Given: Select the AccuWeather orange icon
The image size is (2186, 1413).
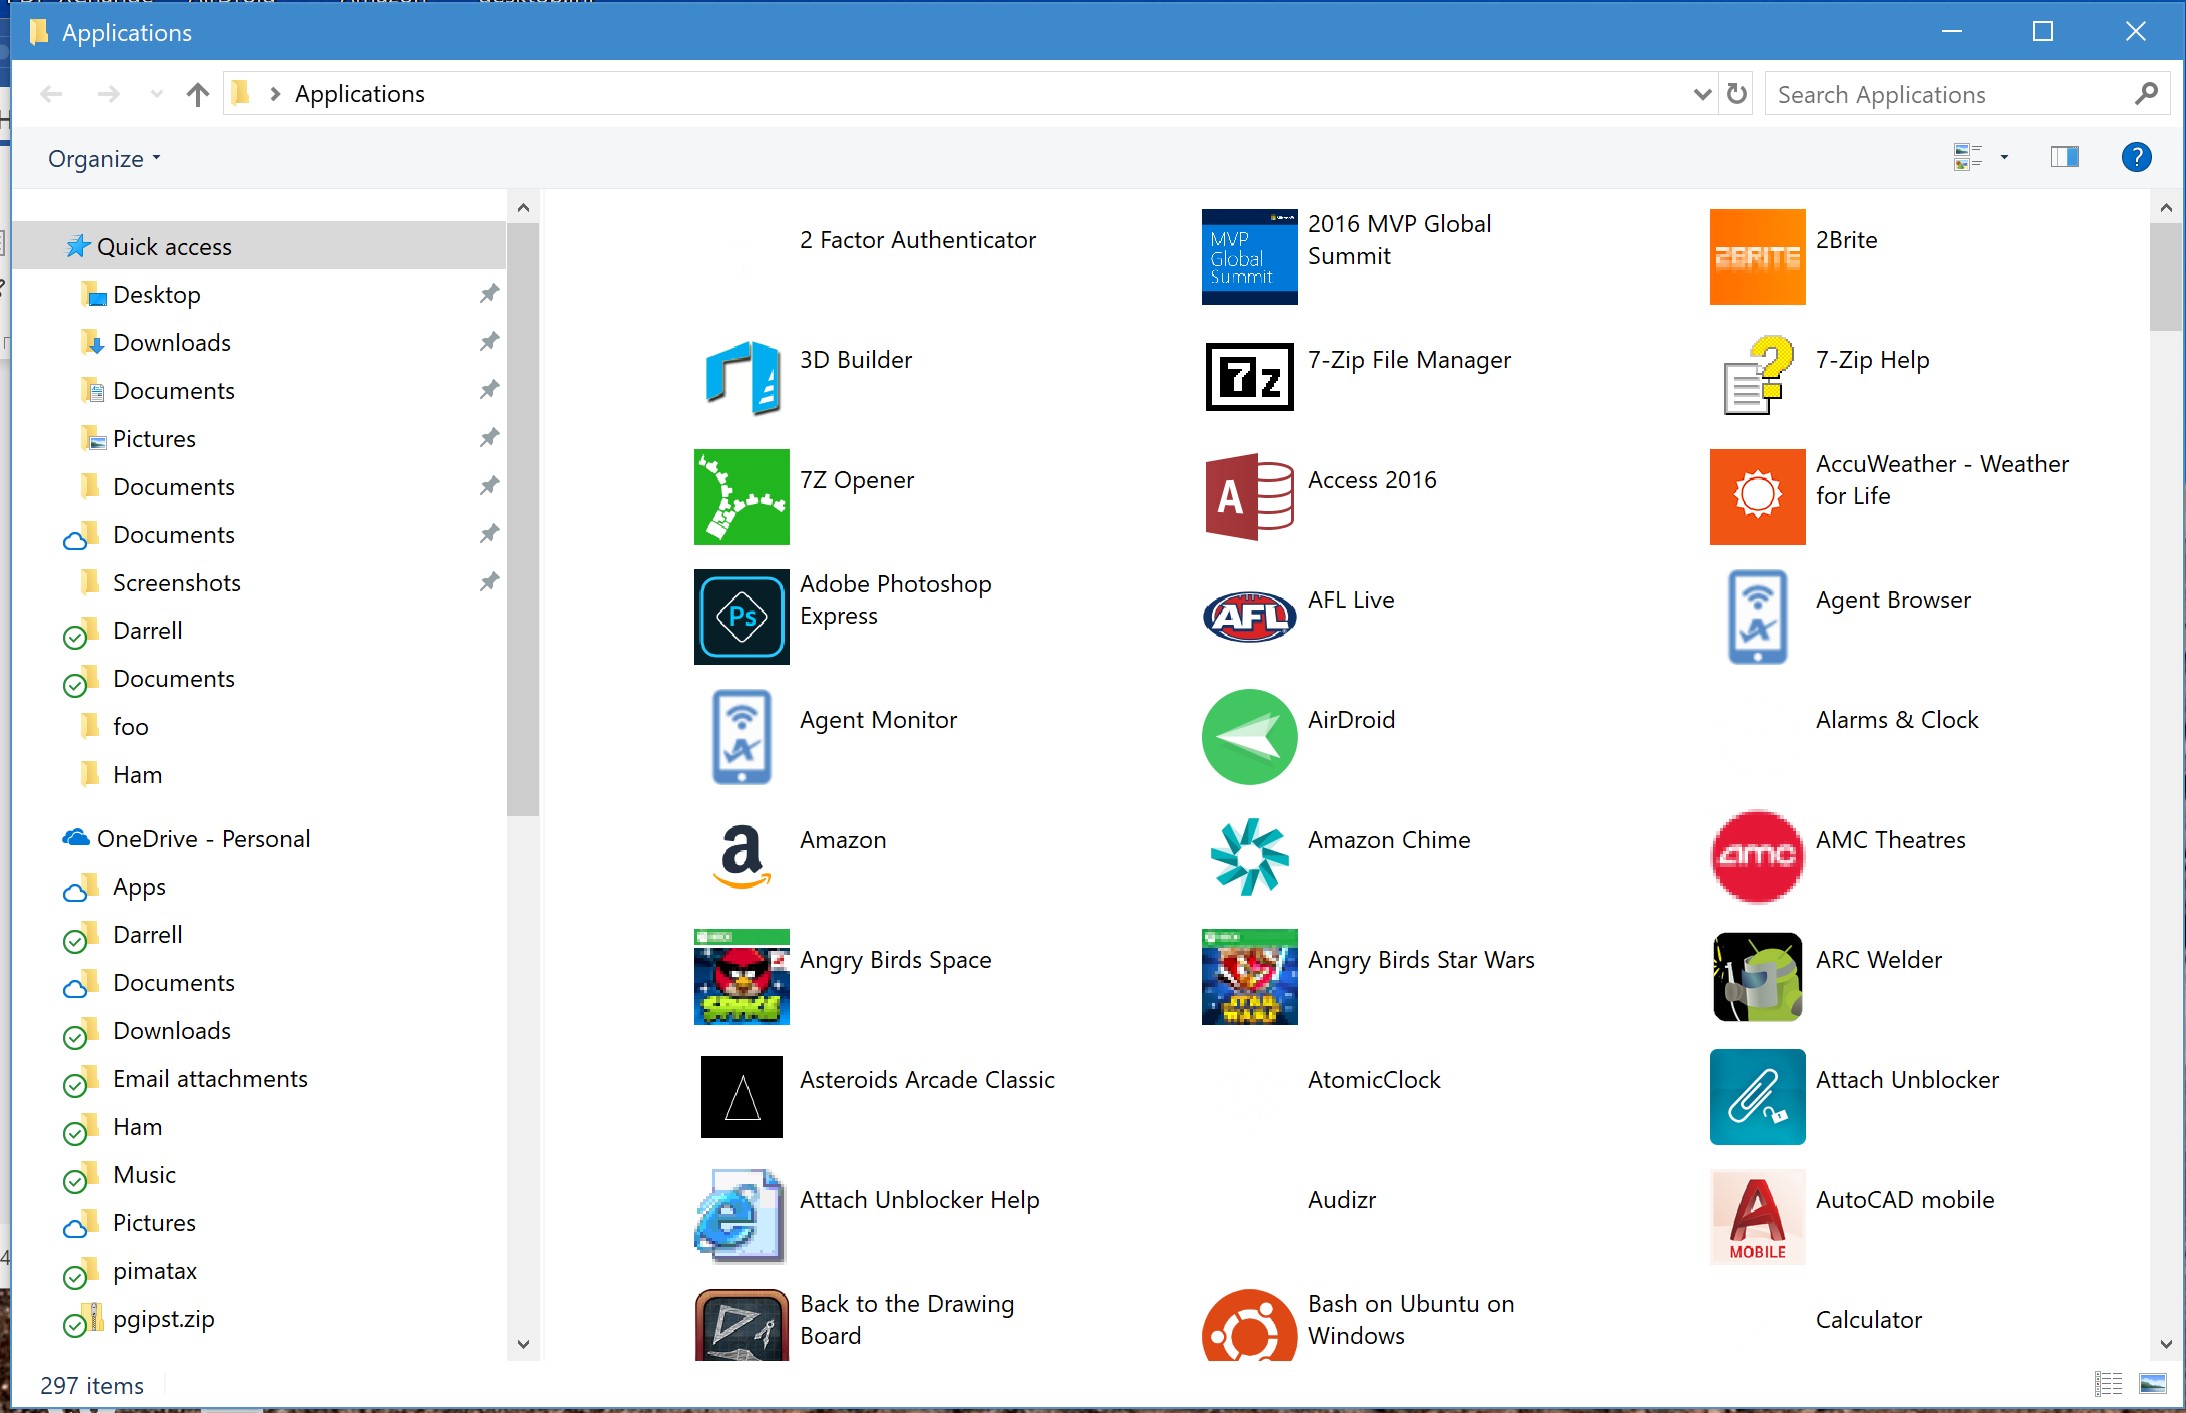Looking at the screenshot, I should (x=1758, y=497).
